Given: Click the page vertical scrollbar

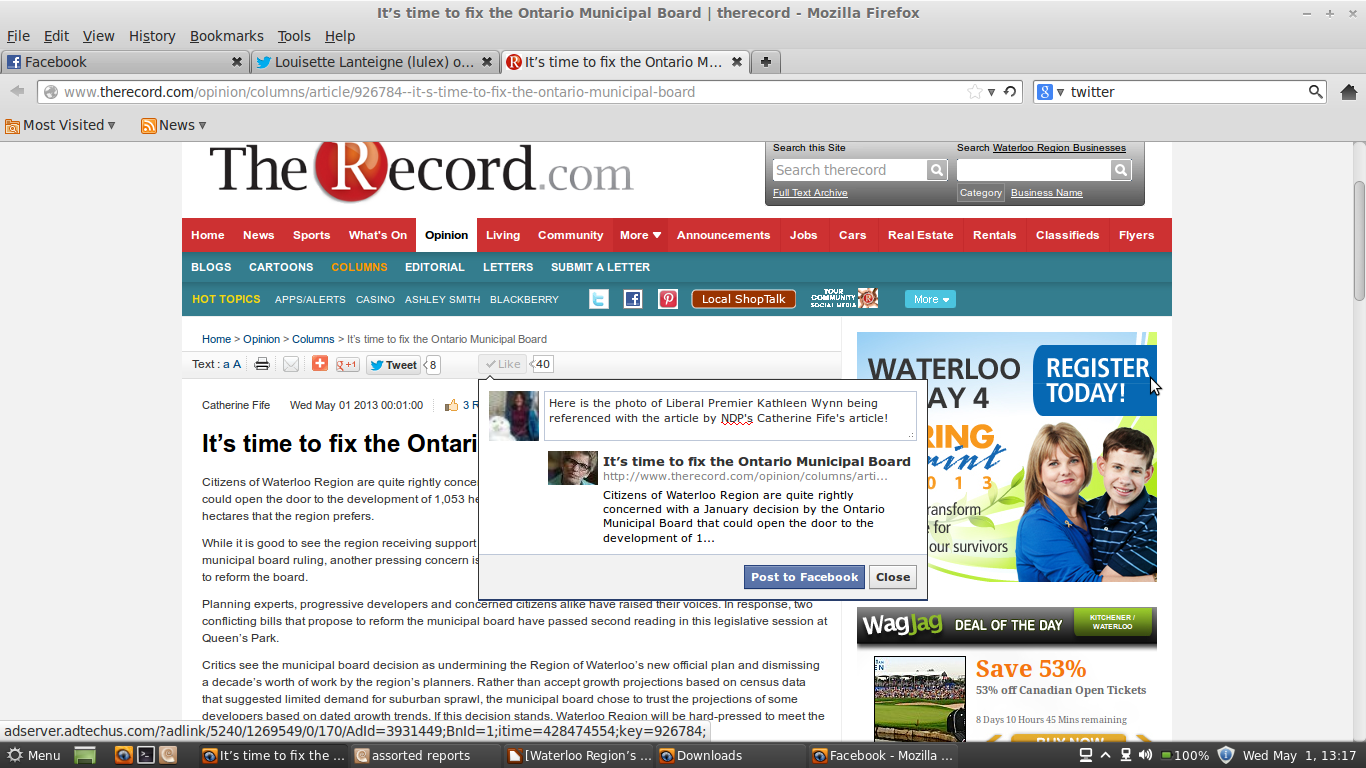Looking at the screenshot, I should (x=1359, y=240).
